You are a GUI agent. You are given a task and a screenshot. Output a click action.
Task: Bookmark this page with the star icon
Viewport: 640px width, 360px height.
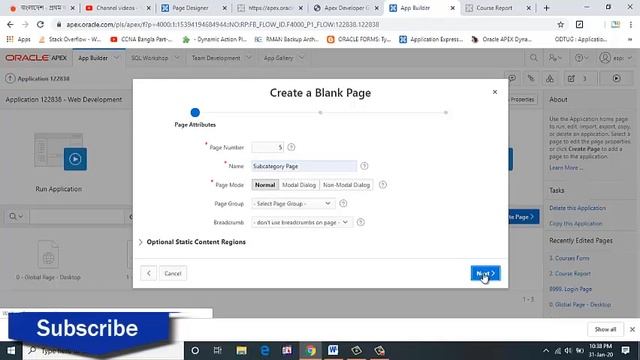coord(560,24)
